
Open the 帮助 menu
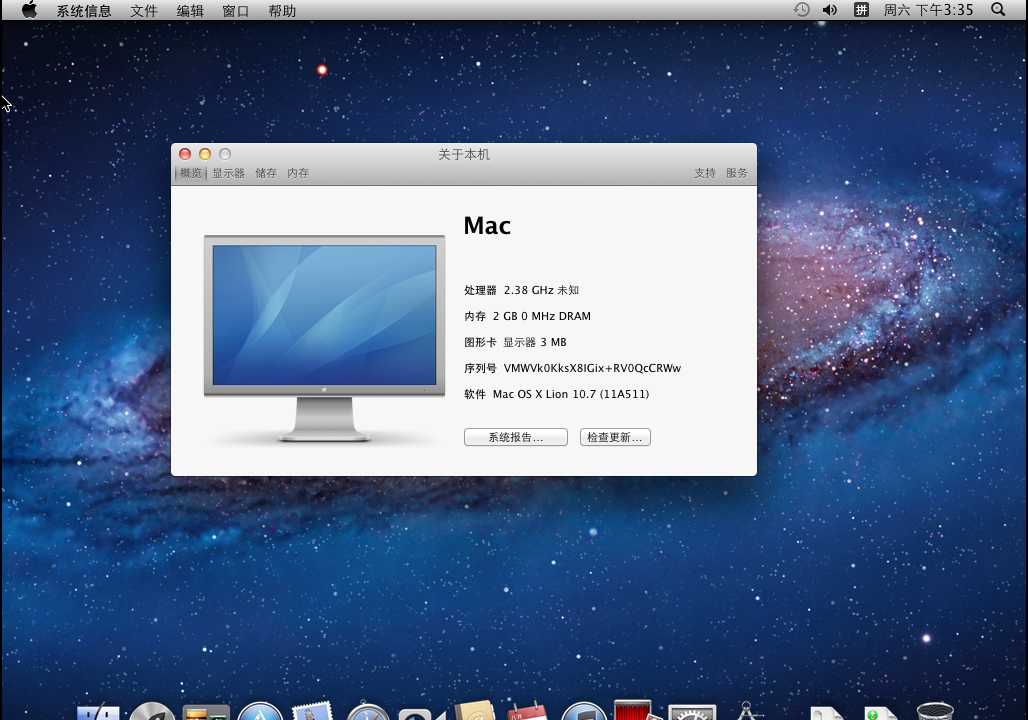[282, 10]
